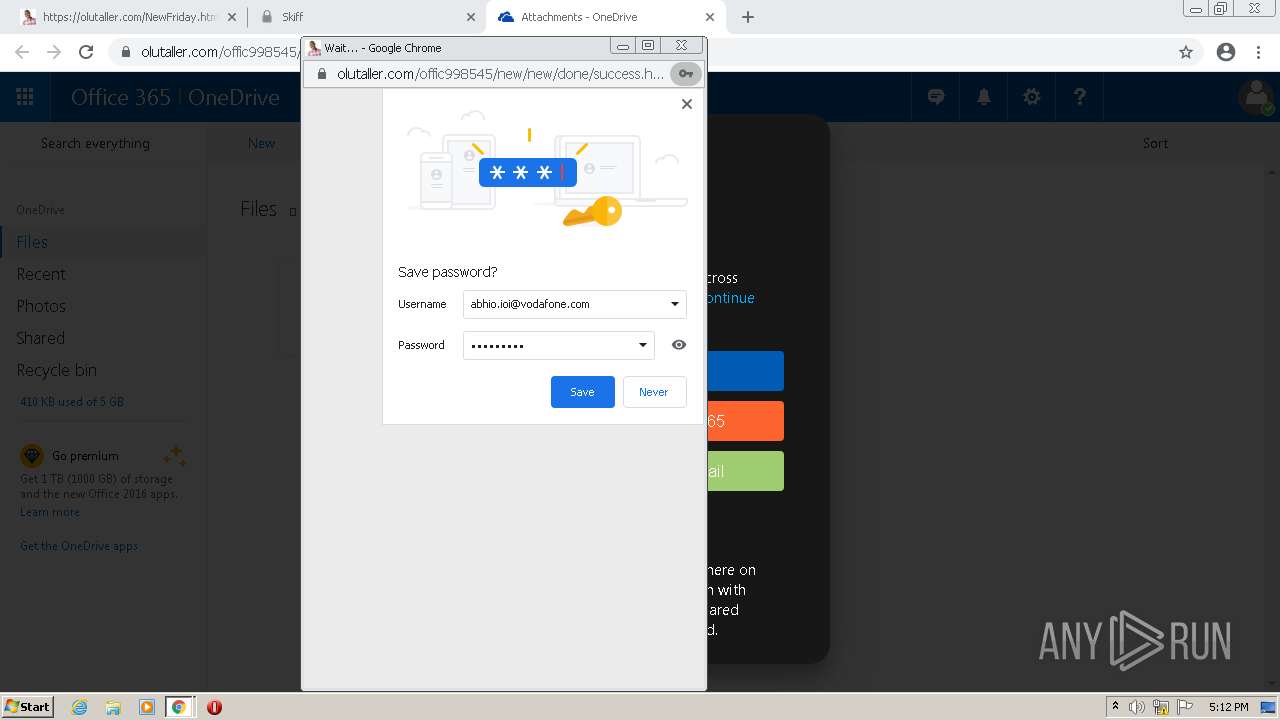Close the Skiff tab
Screen dimensions: 1280x720
click(471, 17)
